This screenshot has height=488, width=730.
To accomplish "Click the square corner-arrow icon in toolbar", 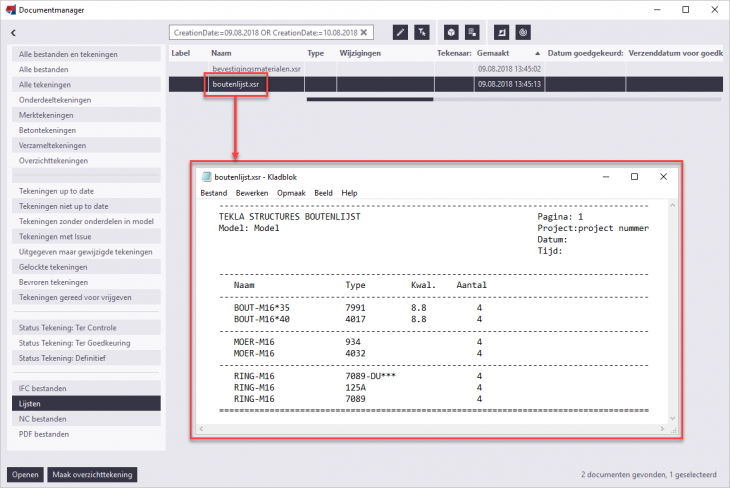I will tap(501, 32).
